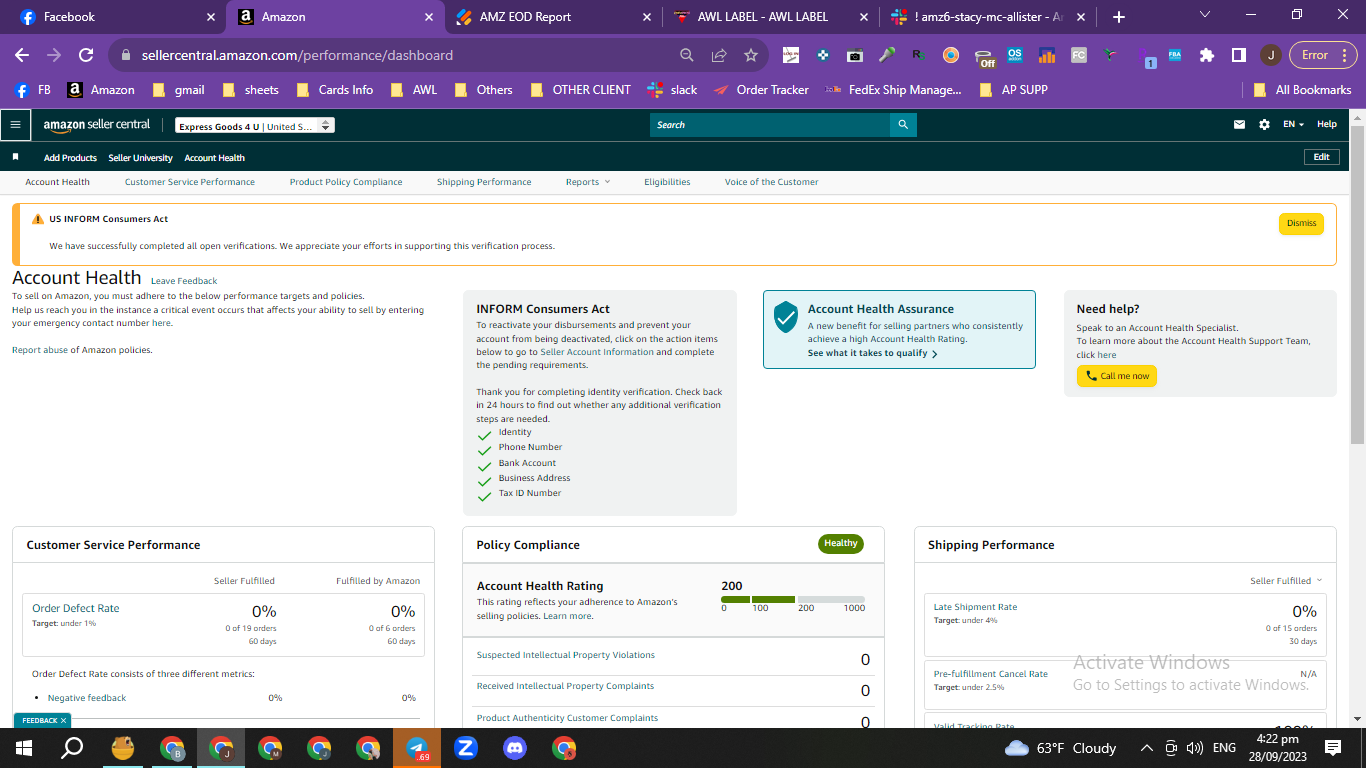Switch to the amz6-stacy-mc-allister Slack tab
The height and width of the screenshot is (768, 1366).
coord(988,17)
